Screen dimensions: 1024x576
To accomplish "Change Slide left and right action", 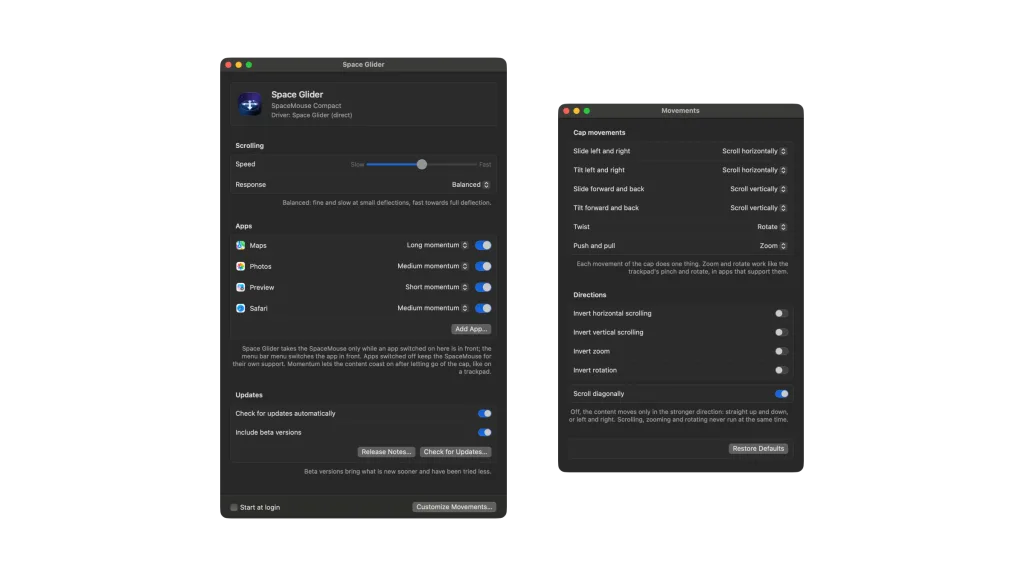I will tap(754, 151).
